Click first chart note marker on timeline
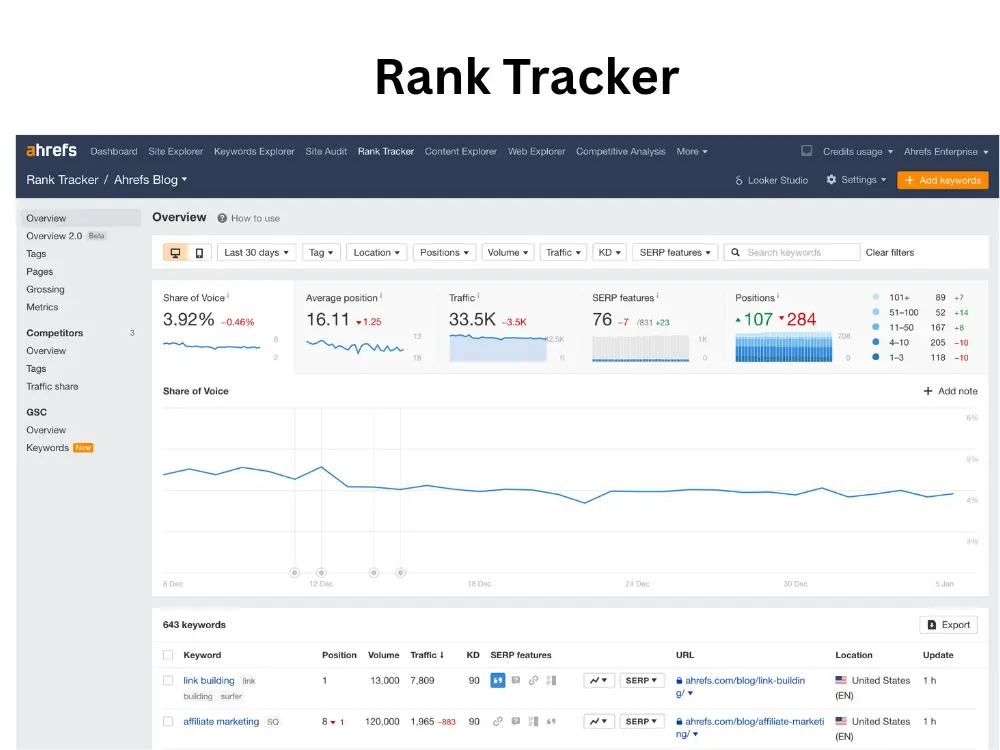 tap(295, 573)
